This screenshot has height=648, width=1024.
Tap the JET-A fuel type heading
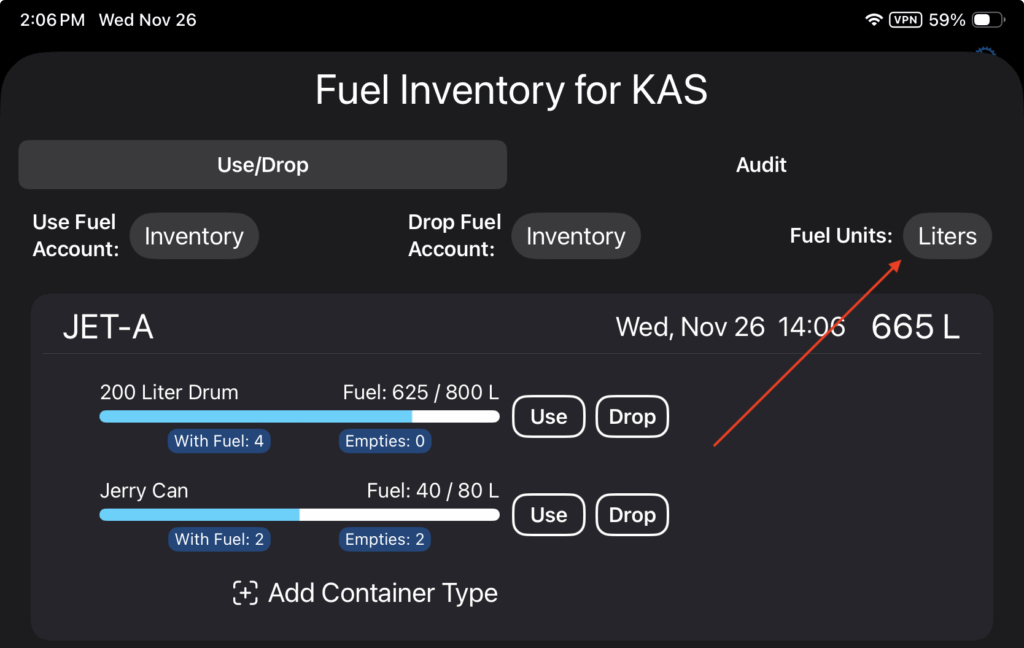coord(108,327)
